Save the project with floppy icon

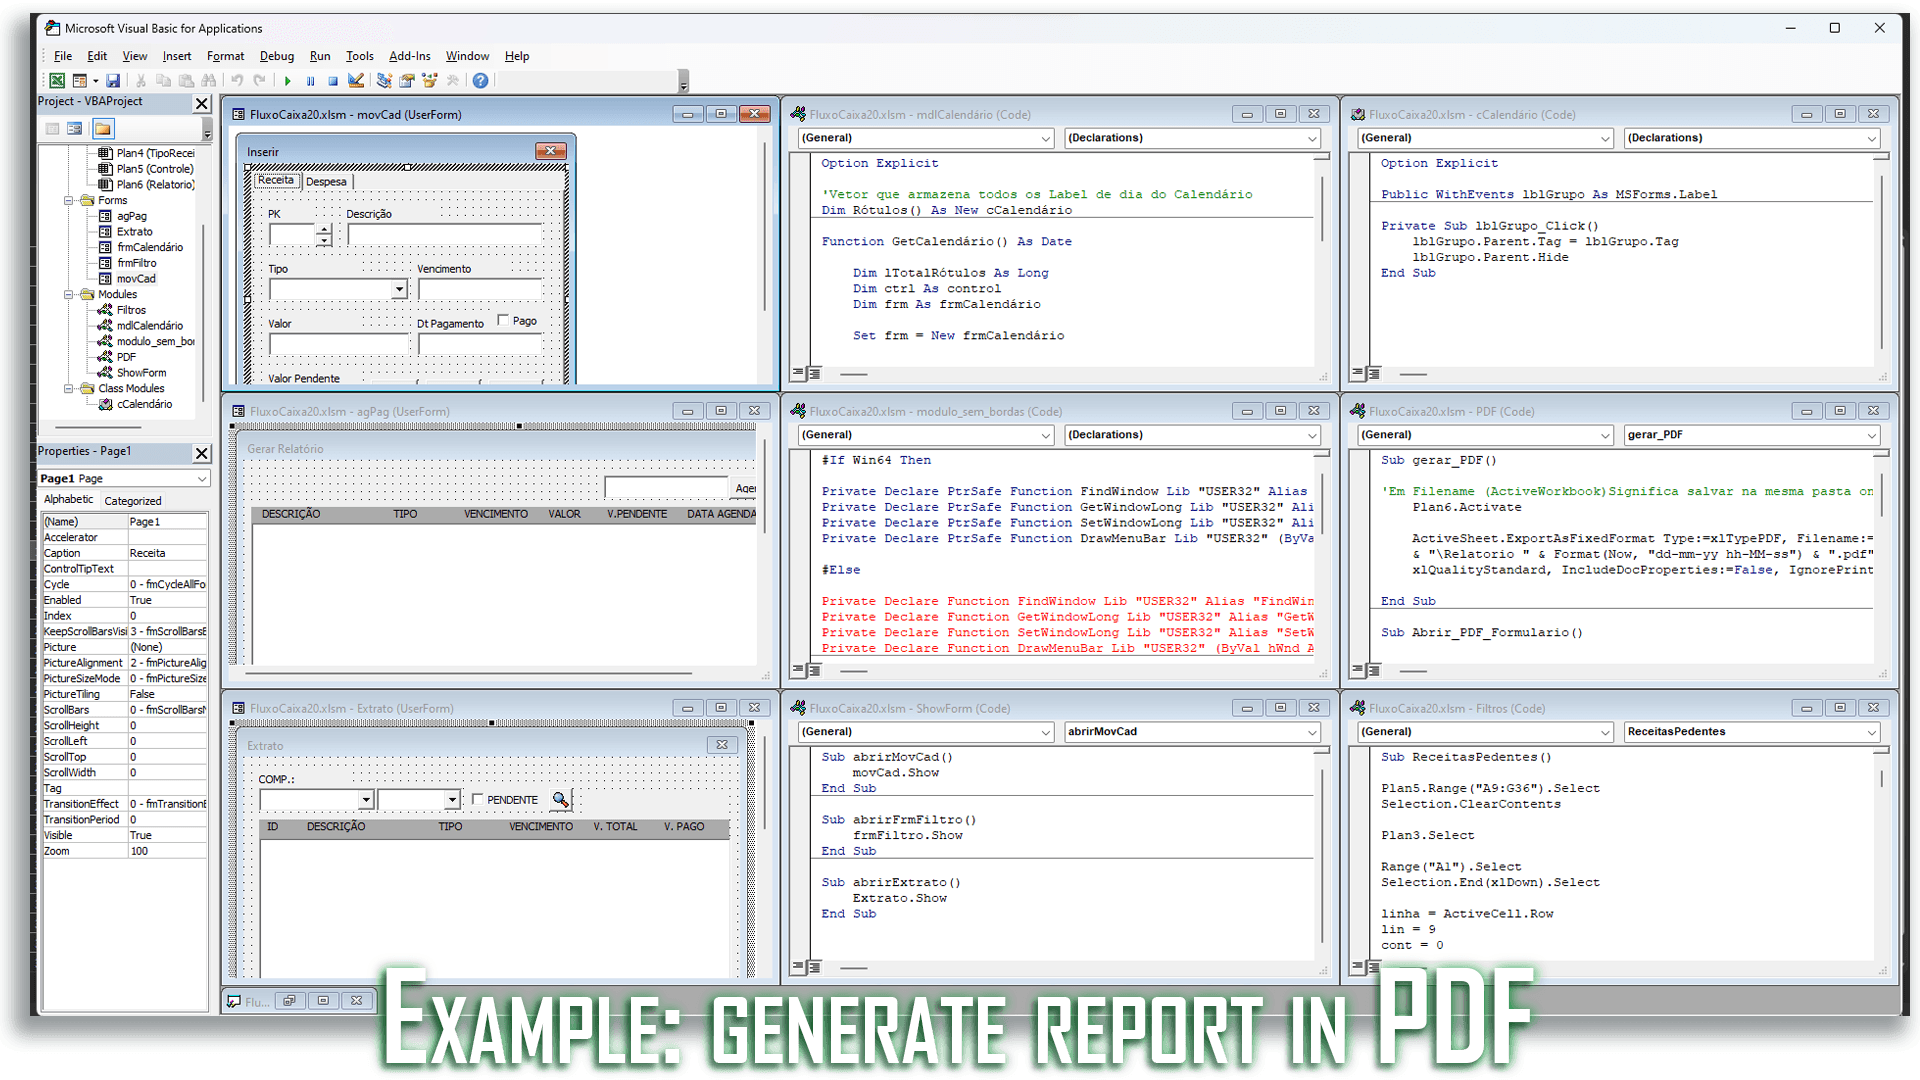point(113,81)
